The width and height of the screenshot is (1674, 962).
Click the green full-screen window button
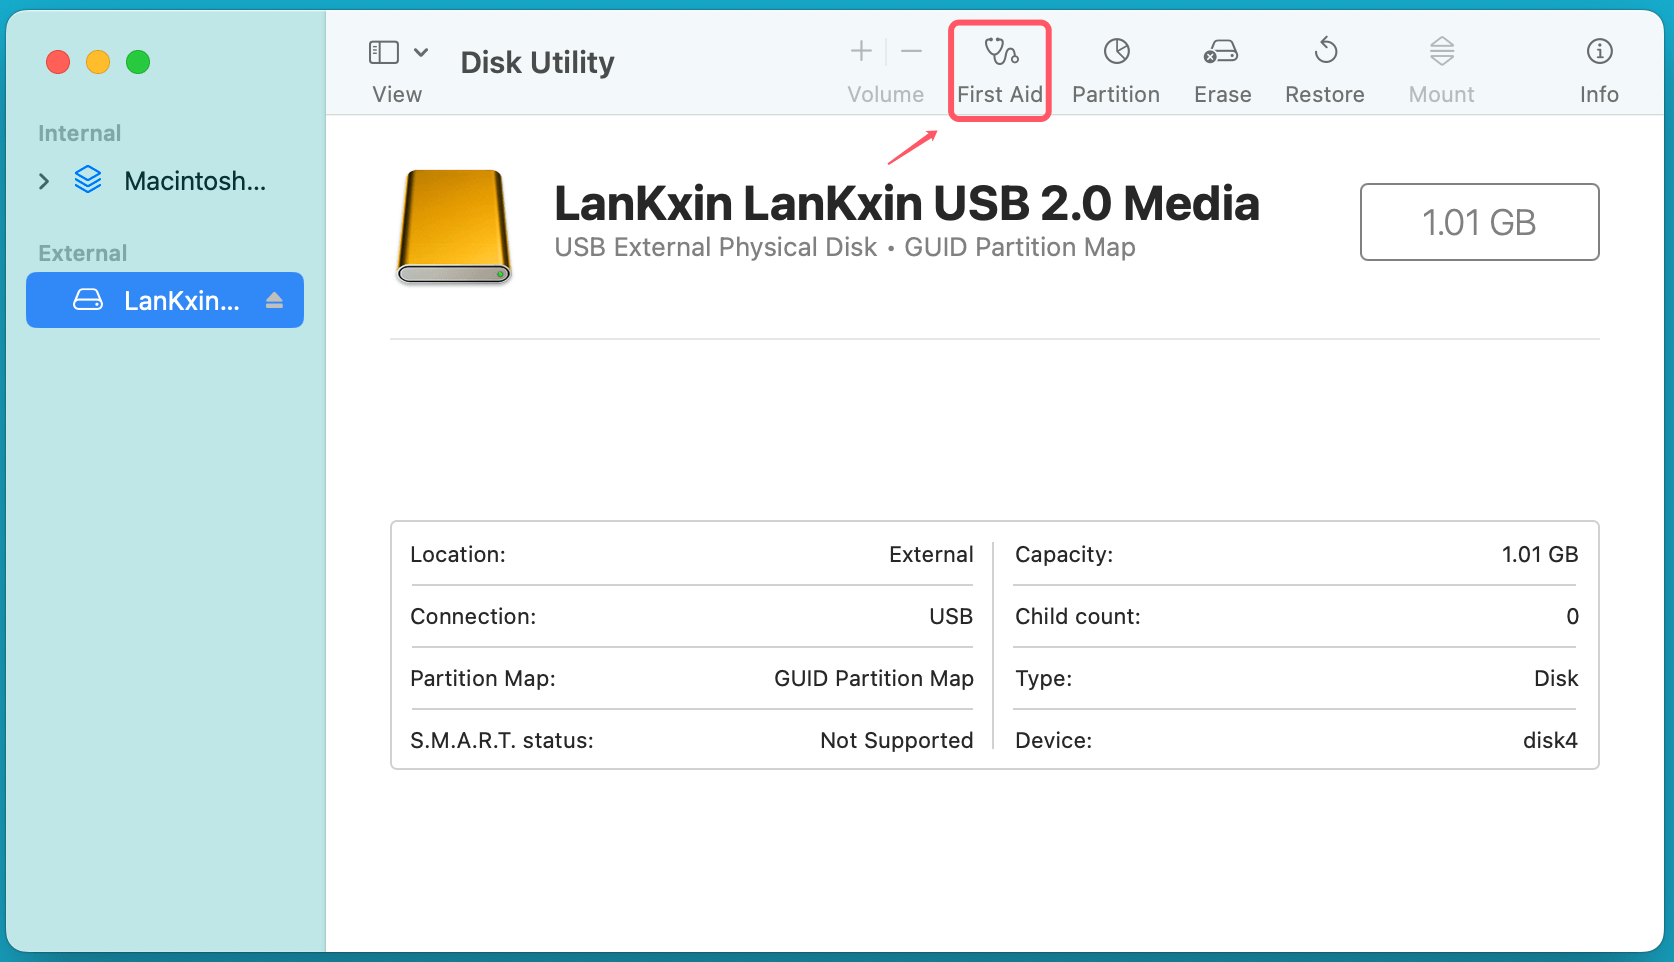(138, 62)
